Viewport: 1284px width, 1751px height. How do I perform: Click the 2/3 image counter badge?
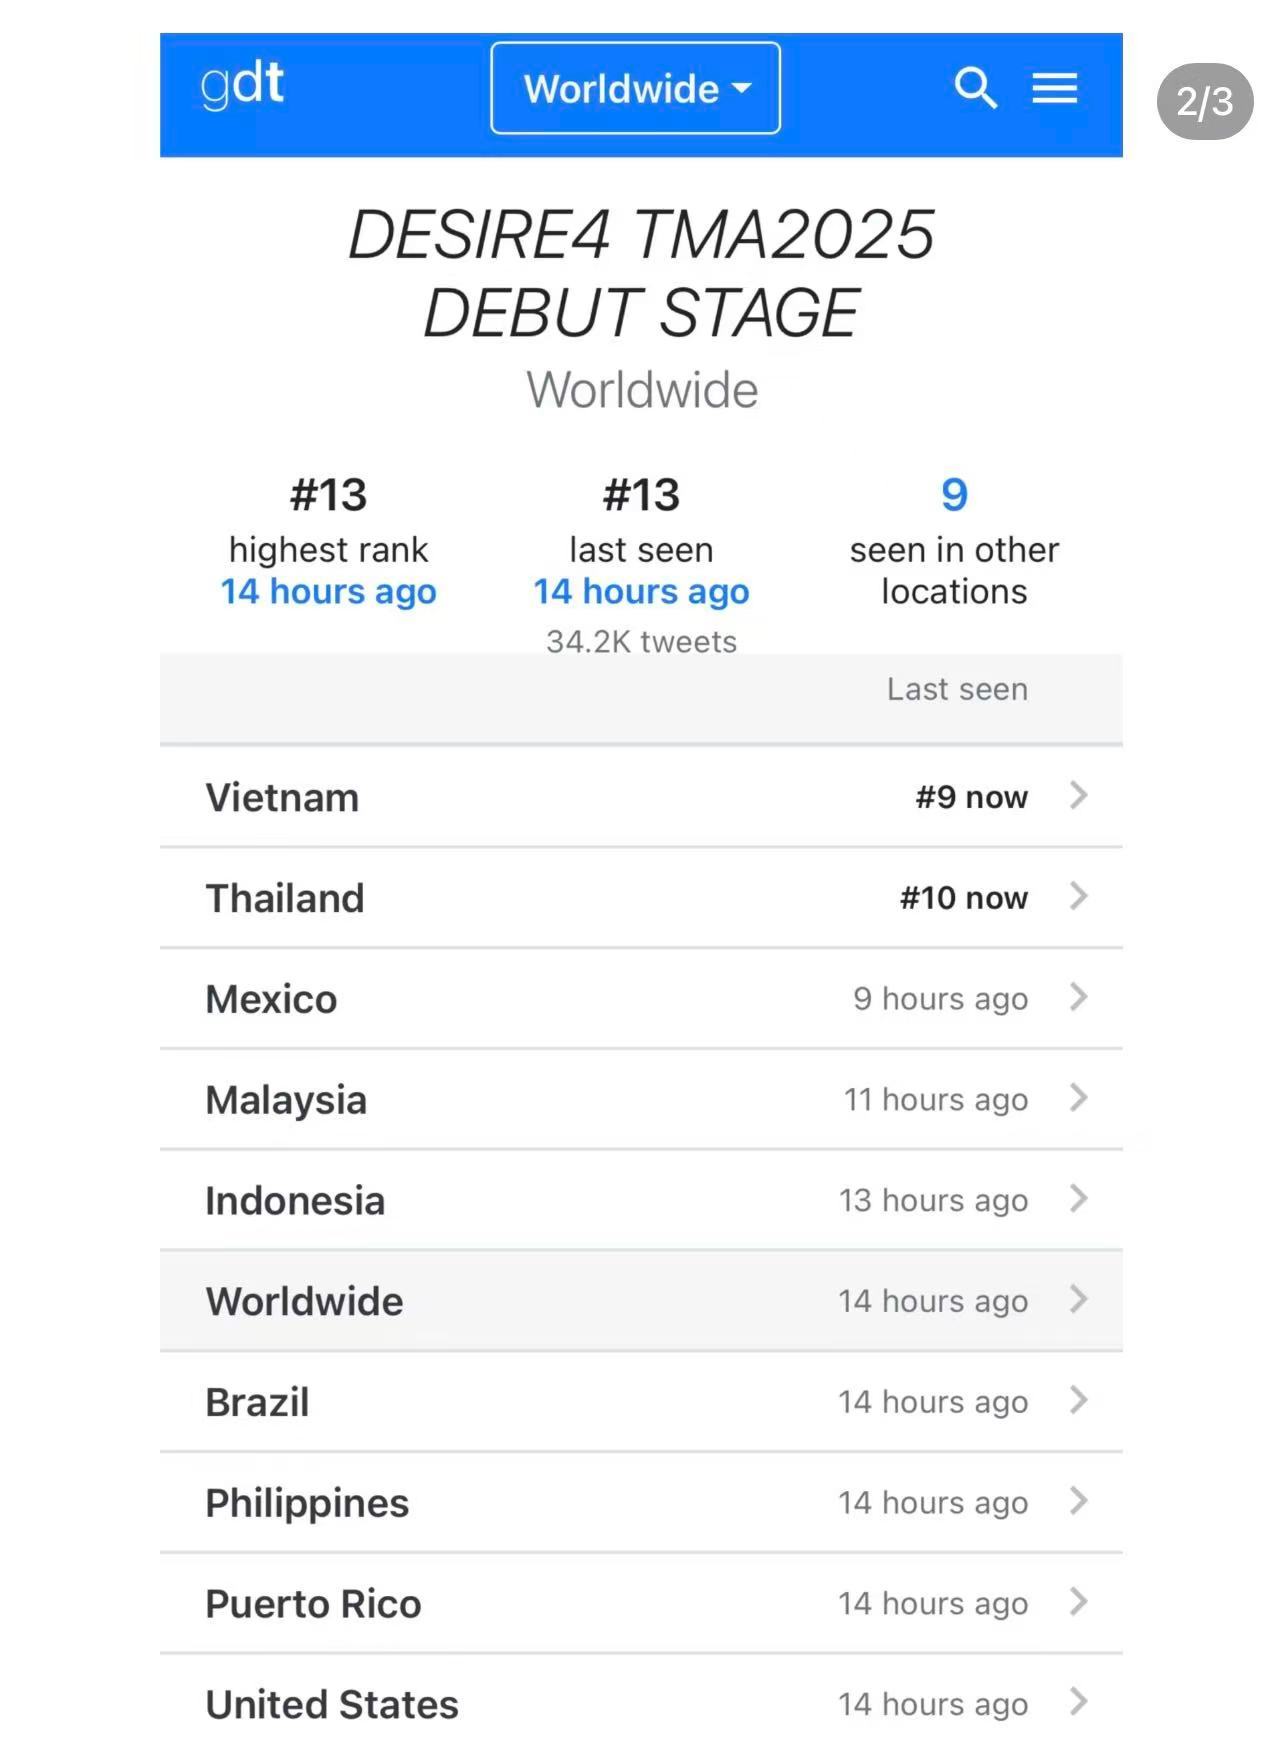1205,102
